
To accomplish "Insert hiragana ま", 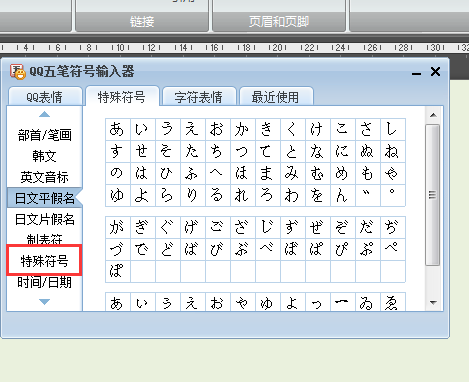I will point(268,173).
